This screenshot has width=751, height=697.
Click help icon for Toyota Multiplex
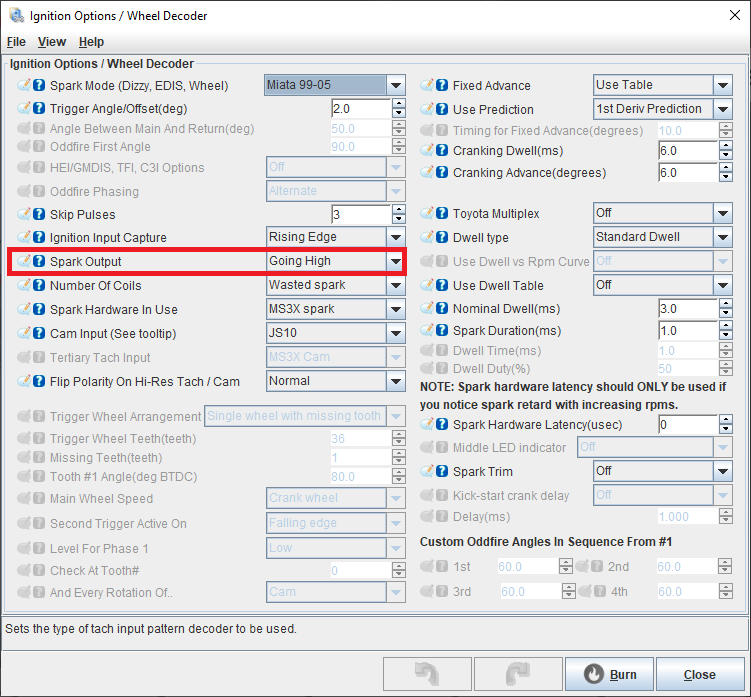(x=442, y=213)
